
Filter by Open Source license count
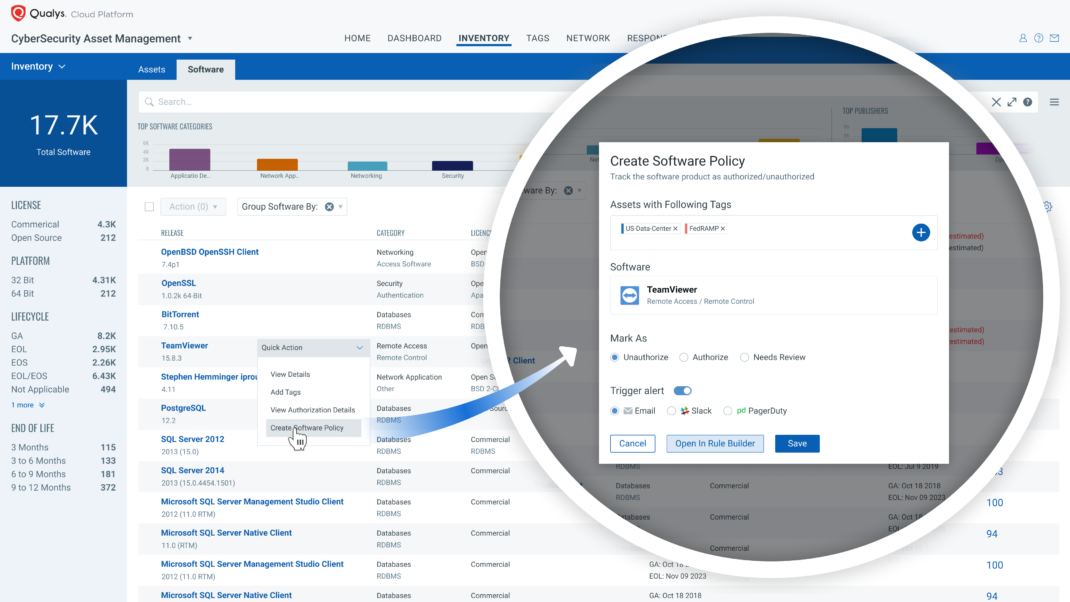(x=63, y=238)
